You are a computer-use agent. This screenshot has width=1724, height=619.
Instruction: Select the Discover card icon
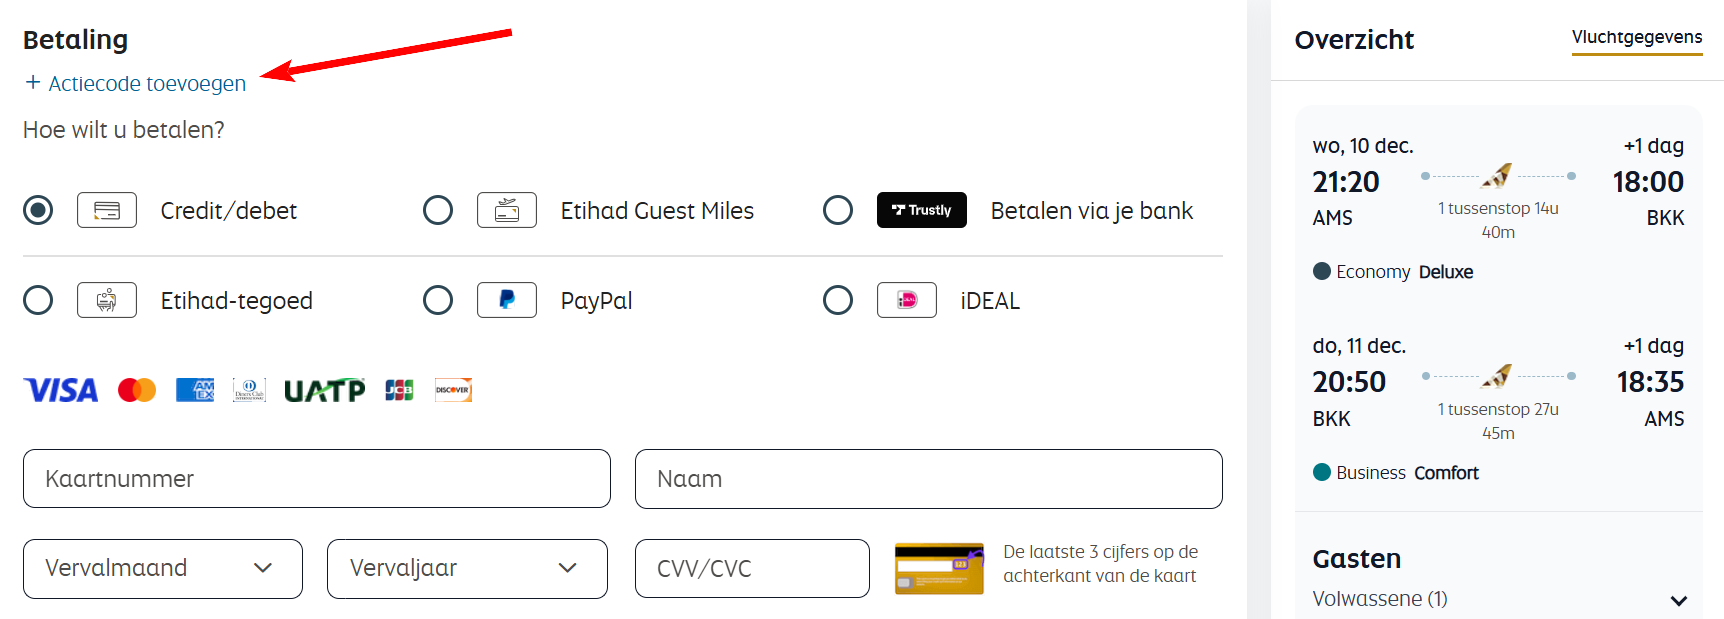point(452,390)
